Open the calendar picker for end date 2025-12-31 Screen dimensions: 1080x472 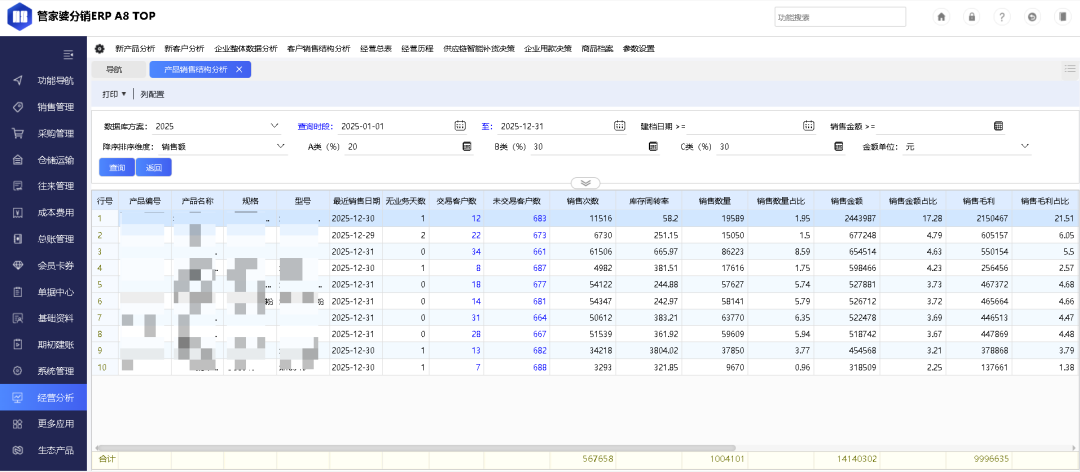point(619,125)
